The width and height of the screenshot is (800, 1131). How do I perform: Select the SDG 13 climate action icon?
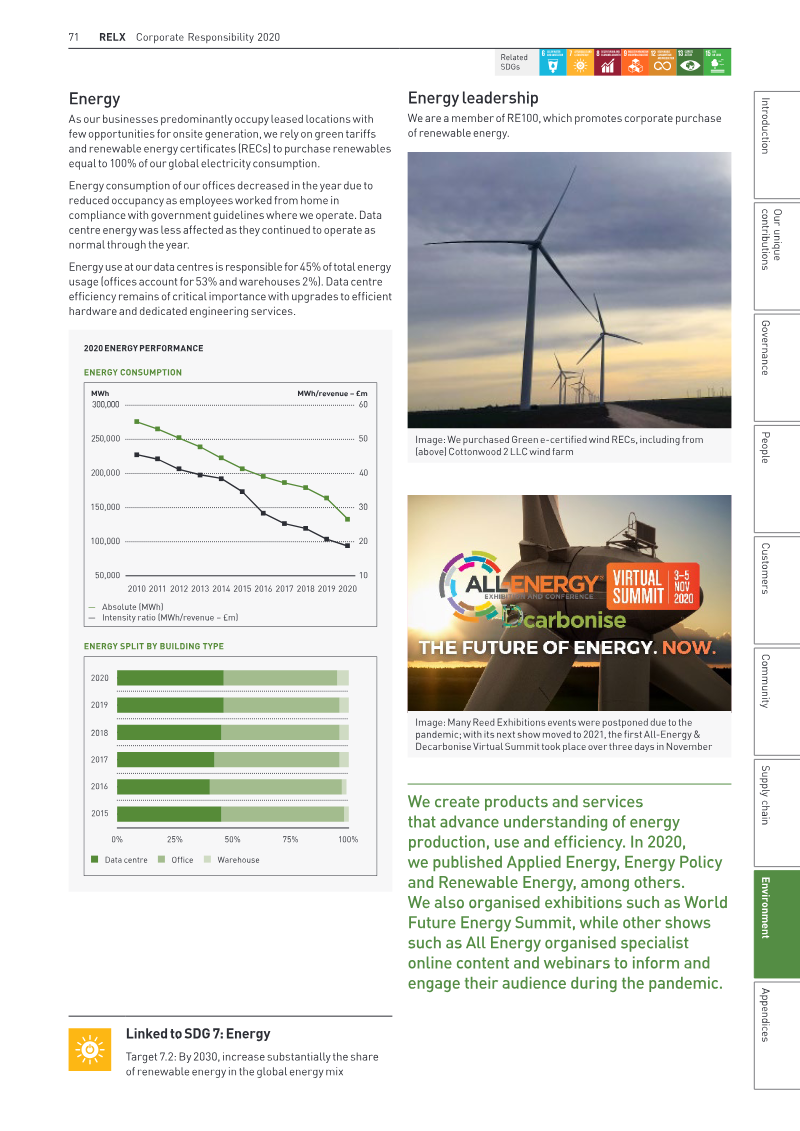tap(690, 62)
